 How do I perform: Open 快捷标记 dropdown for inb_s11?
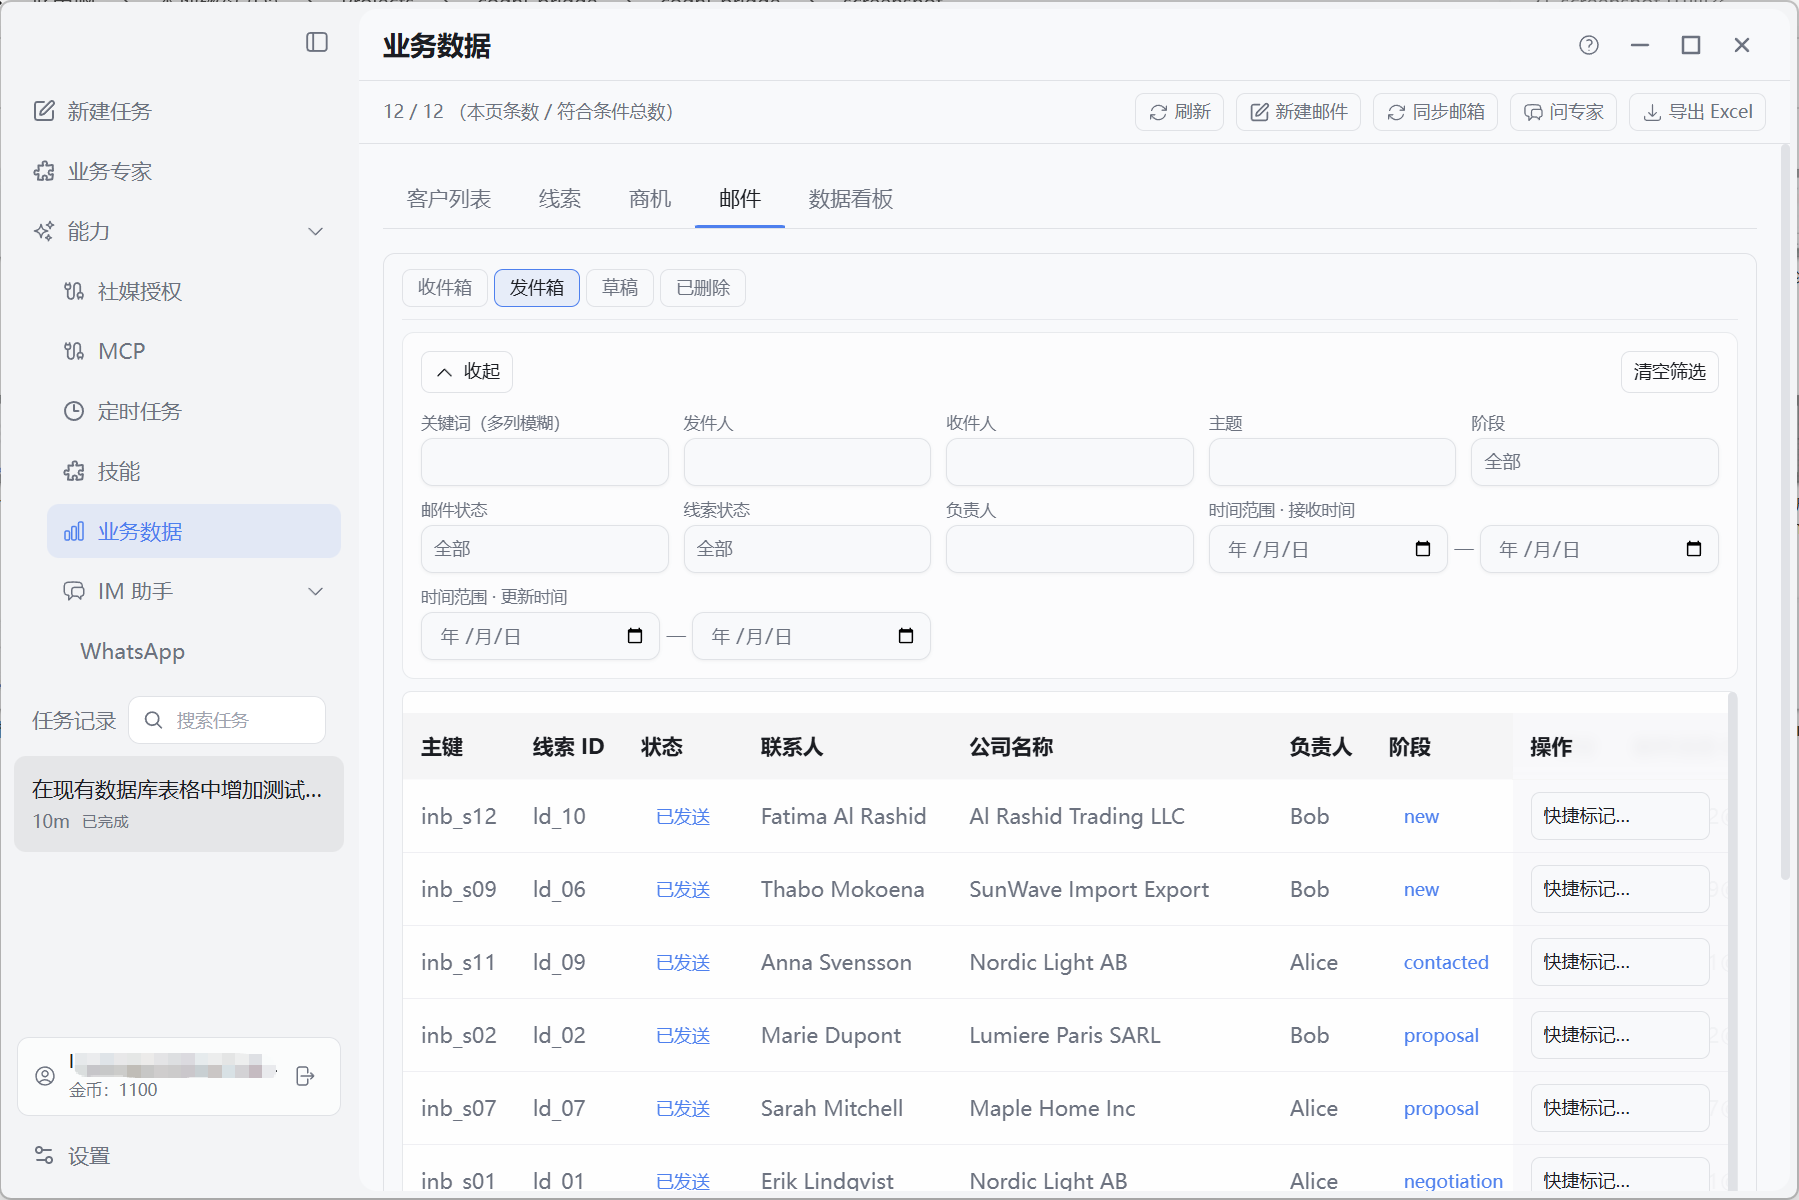(1619, 962)
